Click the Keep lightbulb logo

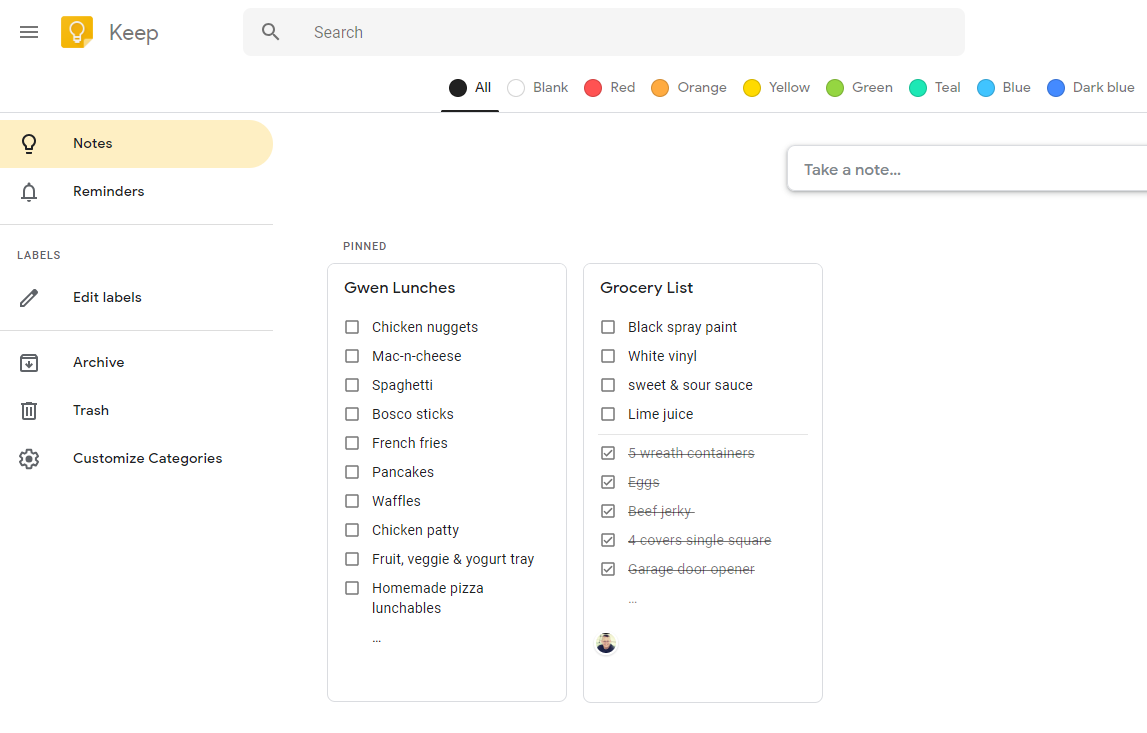(x=76, y=31)
